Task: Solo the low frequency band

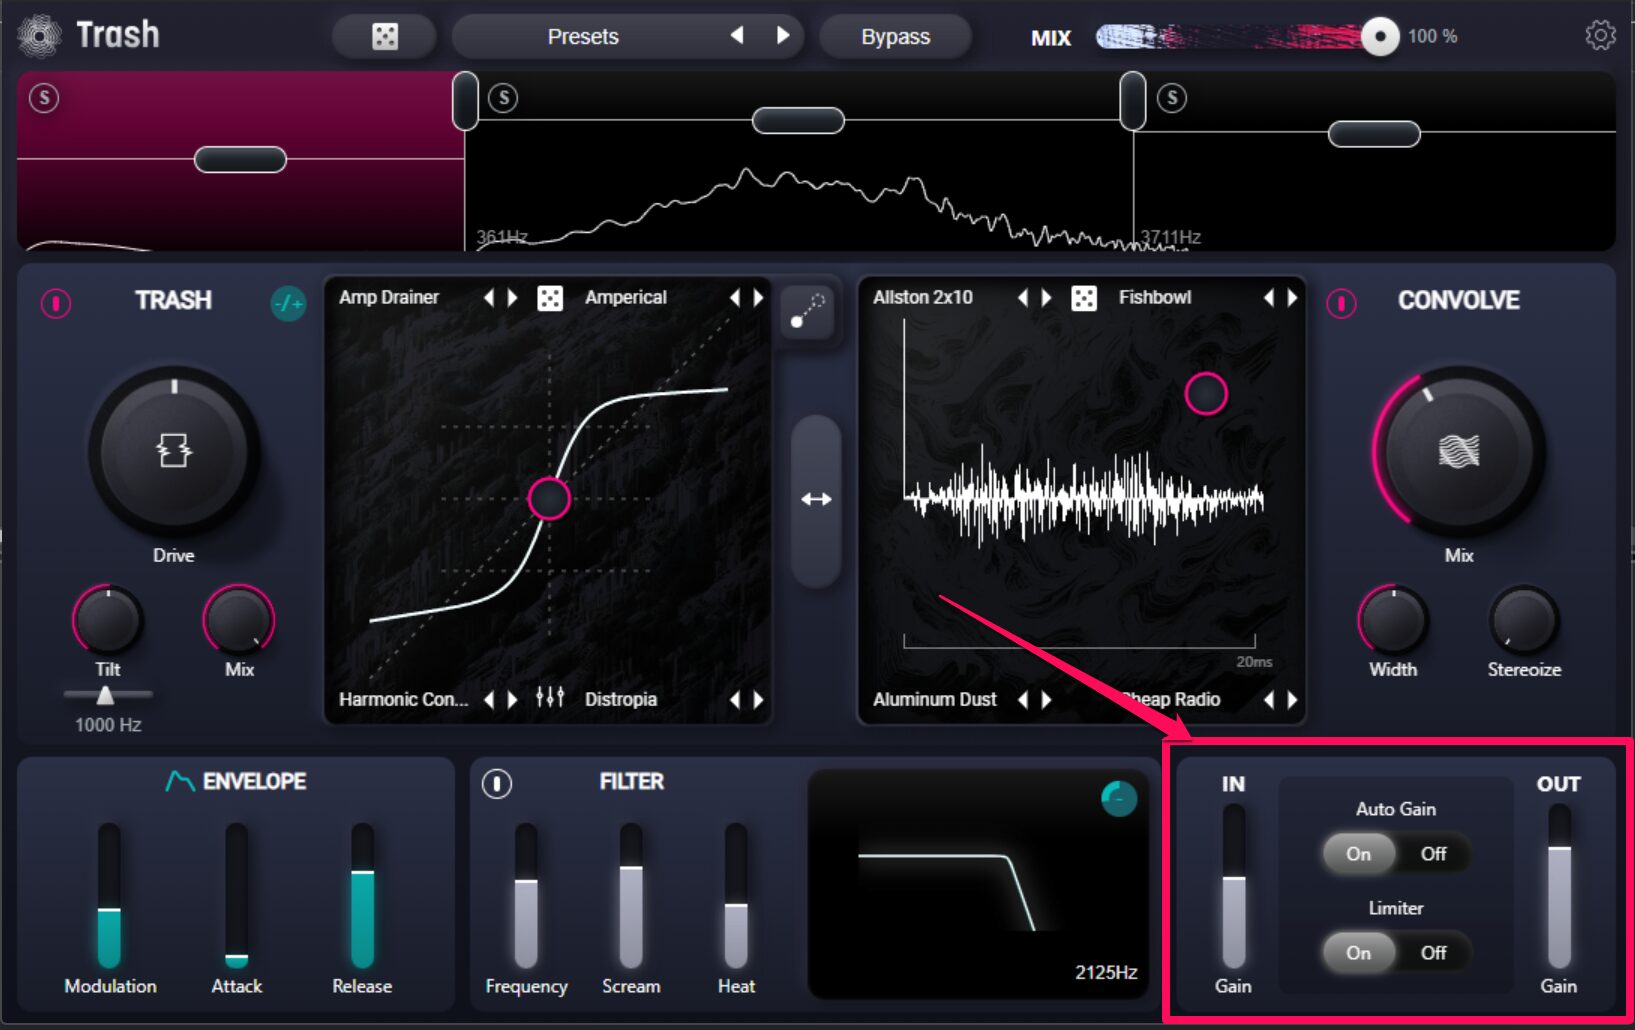Action: 44,97
